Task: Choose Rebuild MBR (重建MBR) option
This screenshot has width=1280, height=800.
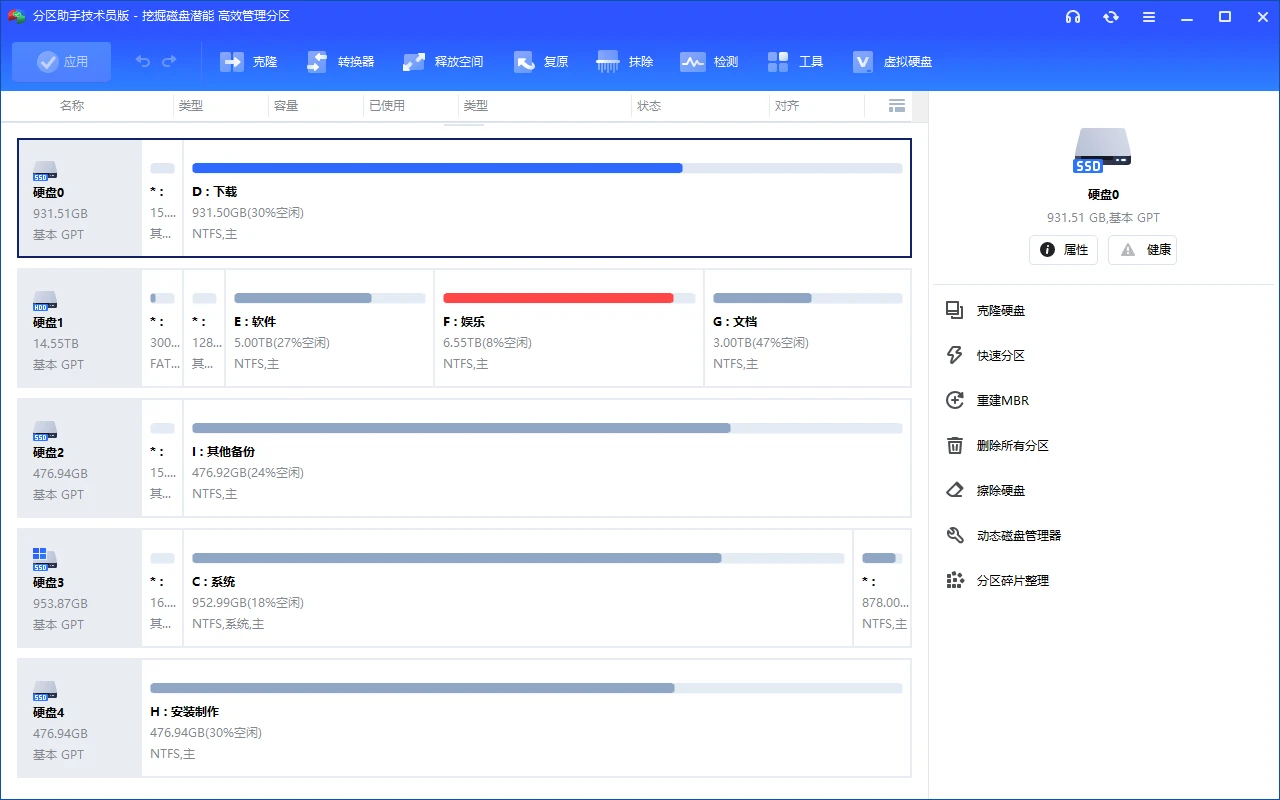Action: [1002, 401]
